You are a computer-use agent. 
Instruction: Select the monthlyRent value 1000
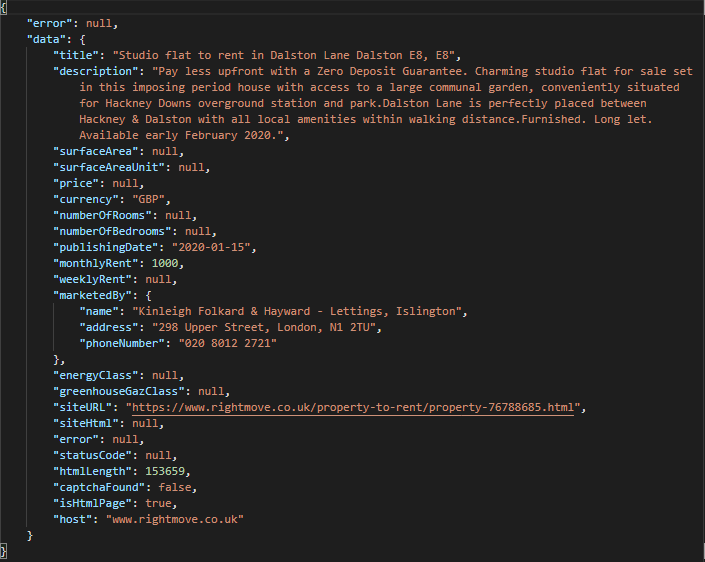pos(165,263)
